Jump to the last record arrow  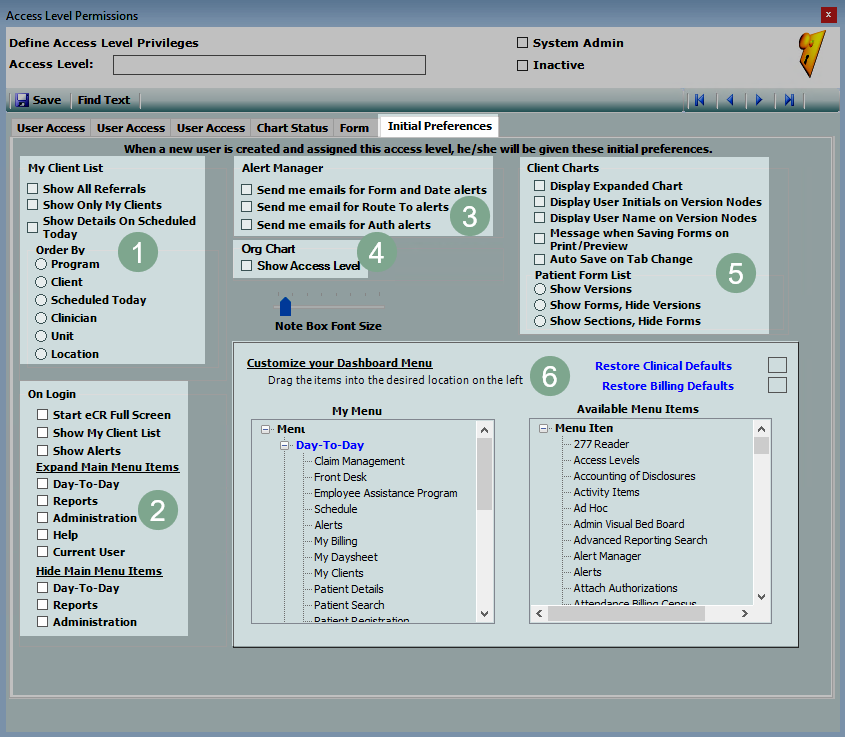coord(789,100)
